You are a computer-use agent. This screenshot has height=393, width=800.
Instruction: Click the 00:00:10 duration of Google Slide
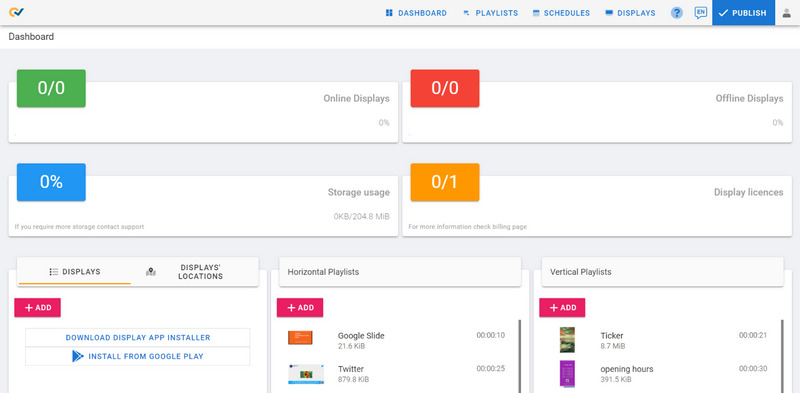click(x=491, y=335)
